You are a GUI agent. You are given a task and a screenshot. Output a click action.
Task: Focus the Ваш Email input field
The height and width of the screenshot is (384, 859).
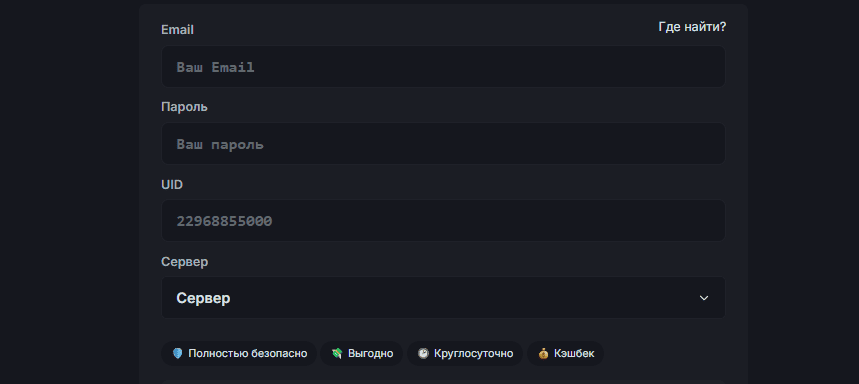point(443,66)
